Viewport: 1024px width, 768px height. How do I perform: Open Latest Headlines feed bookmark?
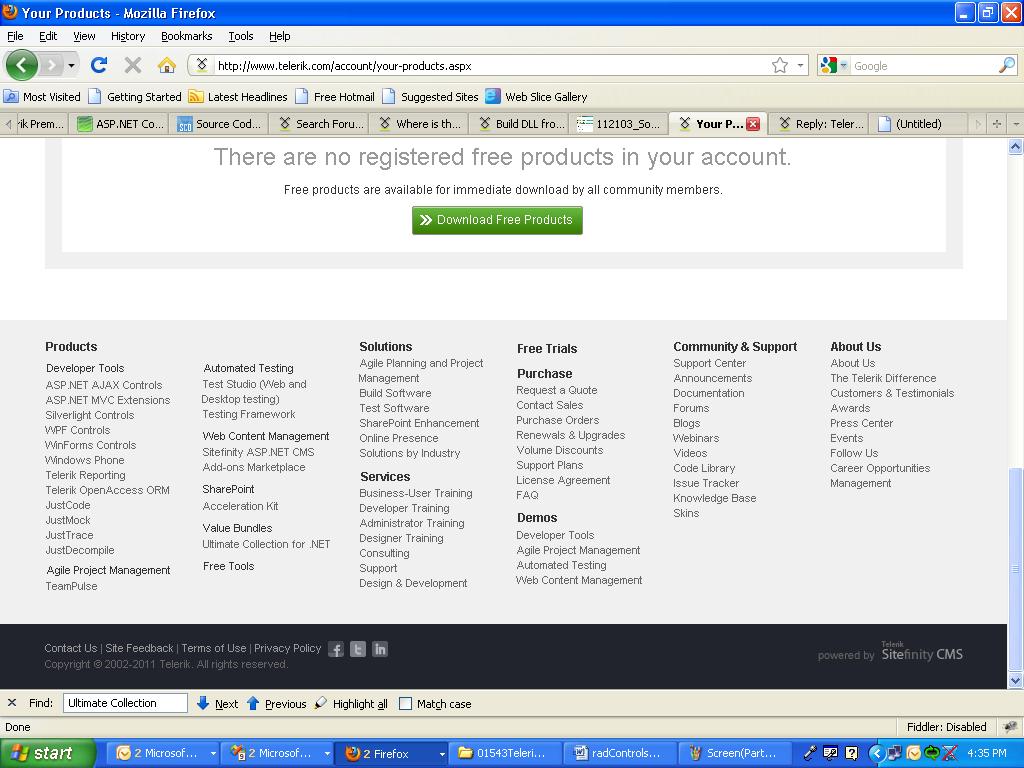coord(238,97)
